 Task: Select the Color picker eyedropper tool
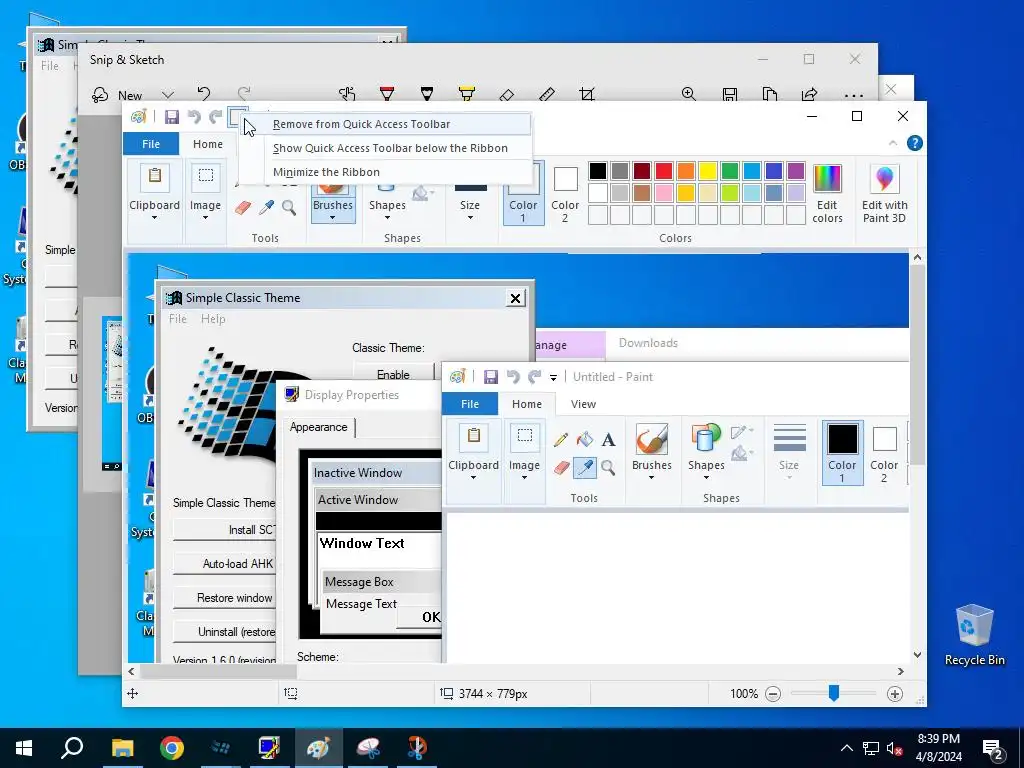click(x=266, y=208)
